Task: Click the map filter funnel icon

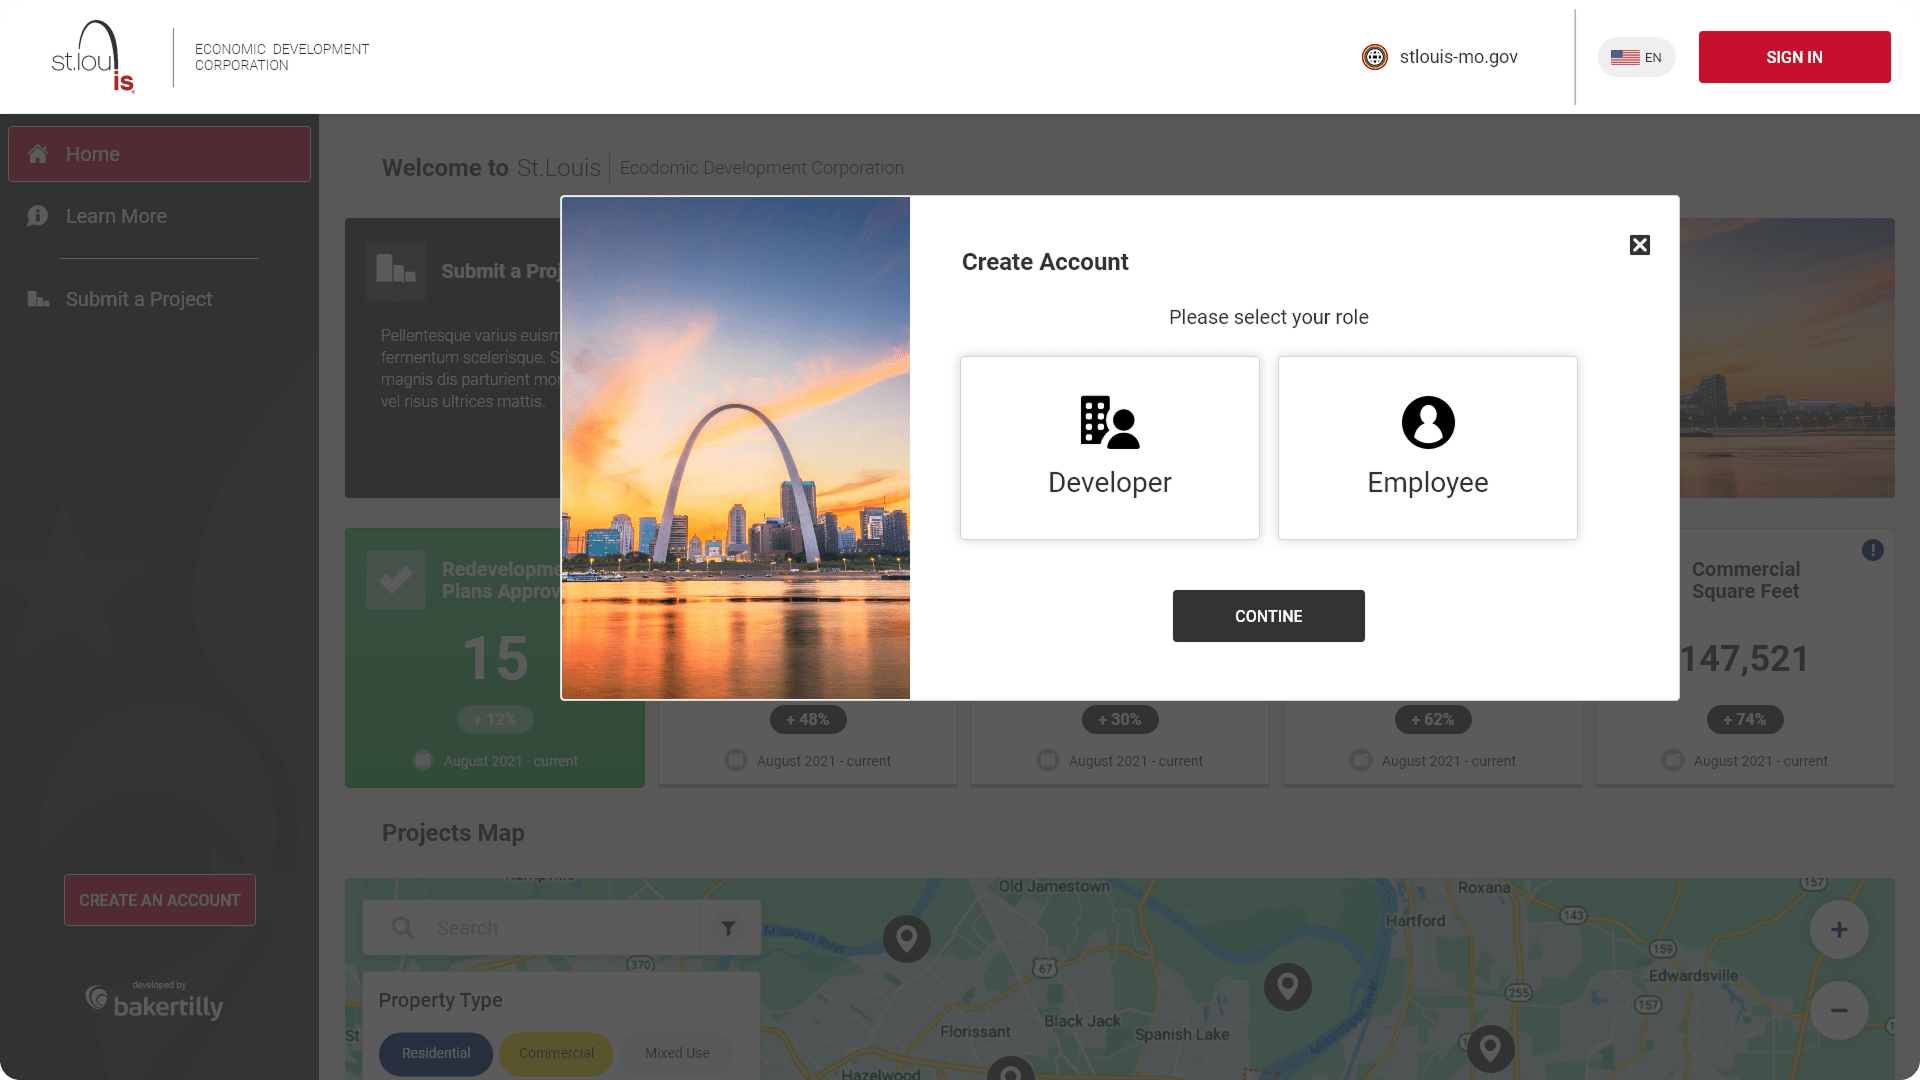Action: pyautogui.click(x=729, y=928)
